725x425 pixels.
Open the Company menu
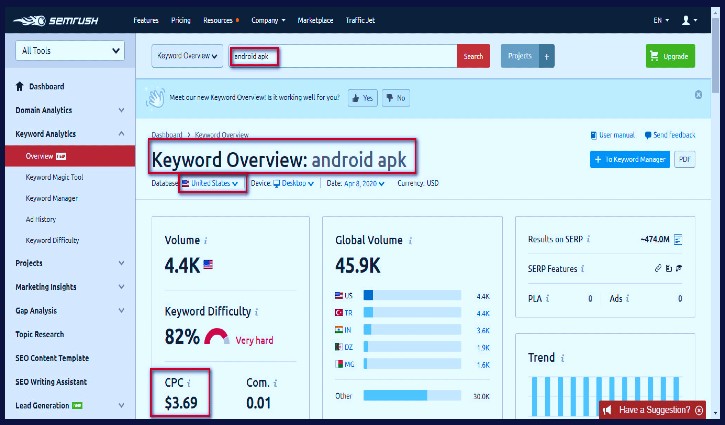268,20
